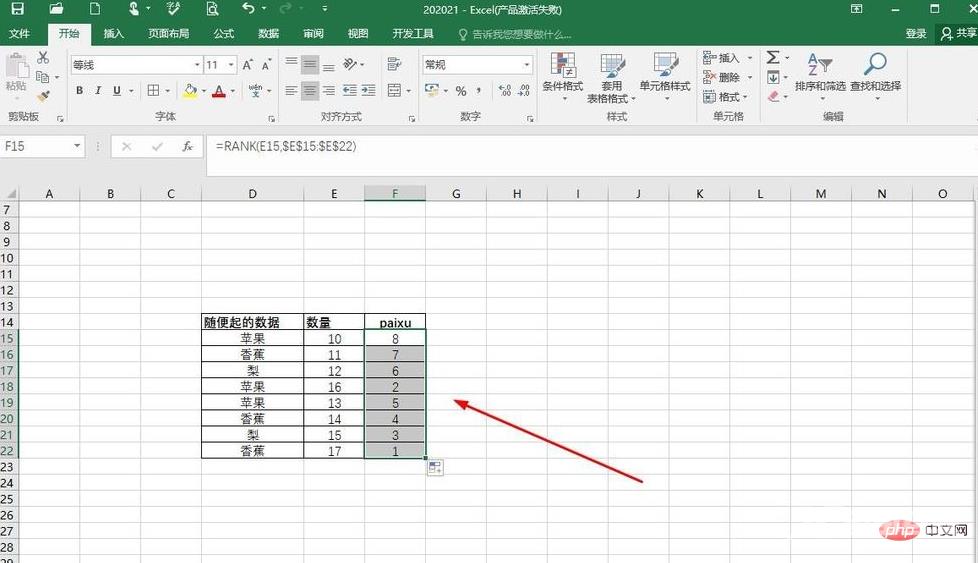Click the AutoSum sigma icon
Viewport: 978px width, 563px height.
pyautogui.click(x=773, y=58)
